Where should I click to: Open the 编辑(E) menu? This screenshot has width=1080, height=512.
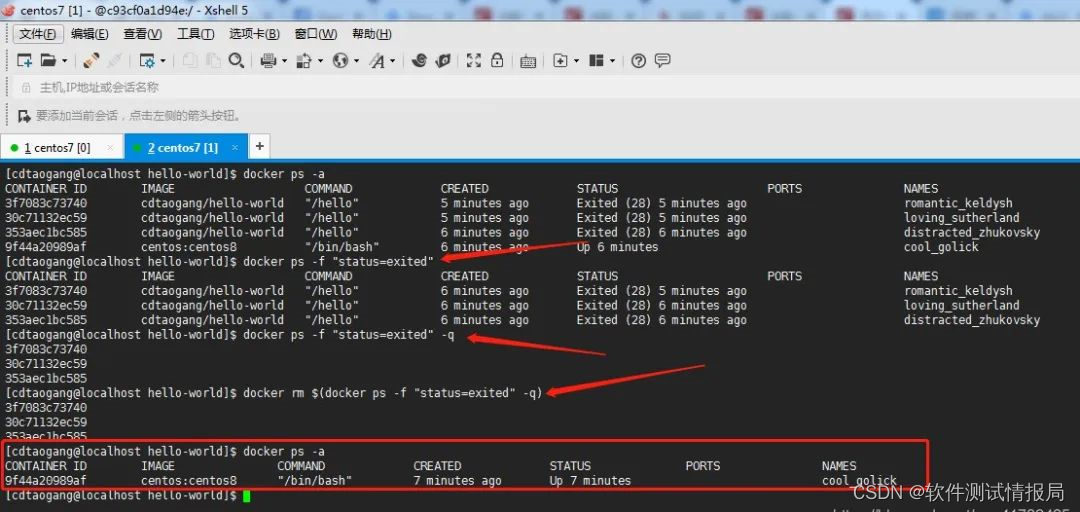(90, 34)
